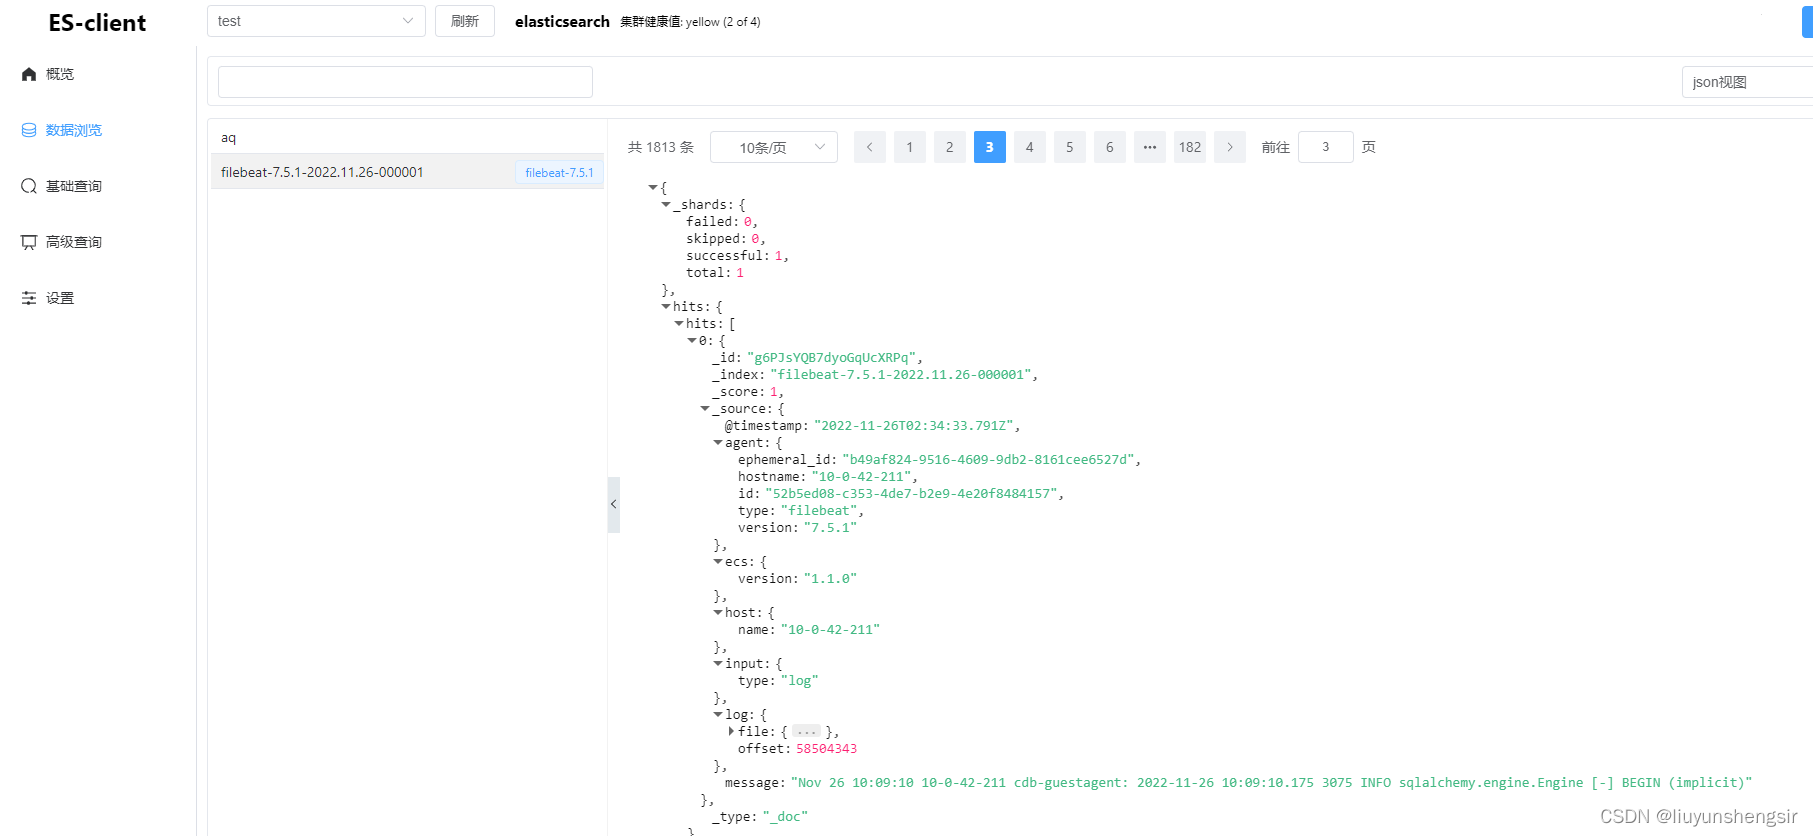1813x836 pixels.
Task: Open the 10条/页 page size dropdown
Action: 774,147
